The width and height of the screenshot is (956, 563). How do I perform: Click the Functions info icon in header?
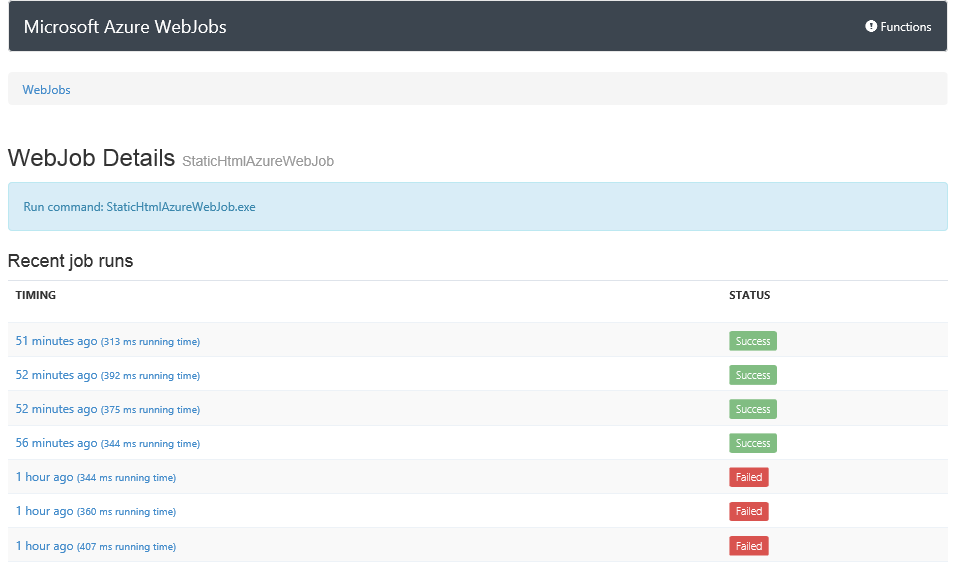(x=871, y=27)
